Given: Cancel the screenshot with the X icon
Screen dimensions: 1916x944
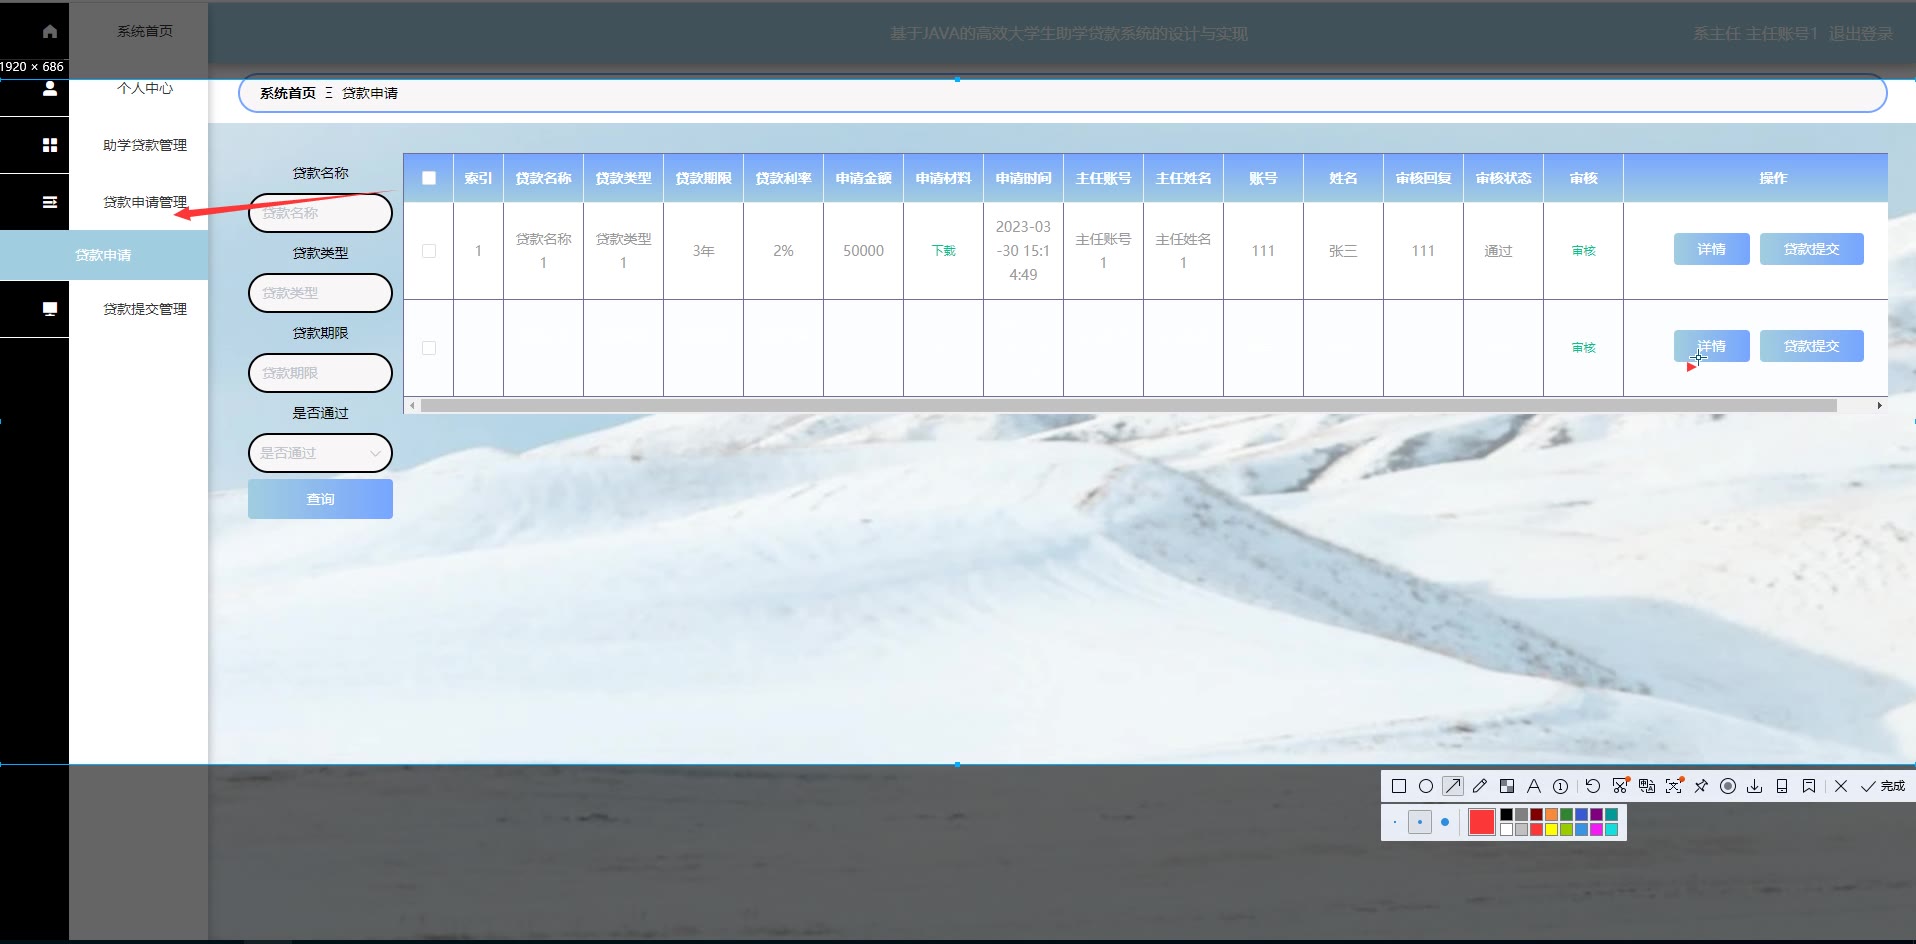Looking at the screenshot, I should tap(1841, 786).
